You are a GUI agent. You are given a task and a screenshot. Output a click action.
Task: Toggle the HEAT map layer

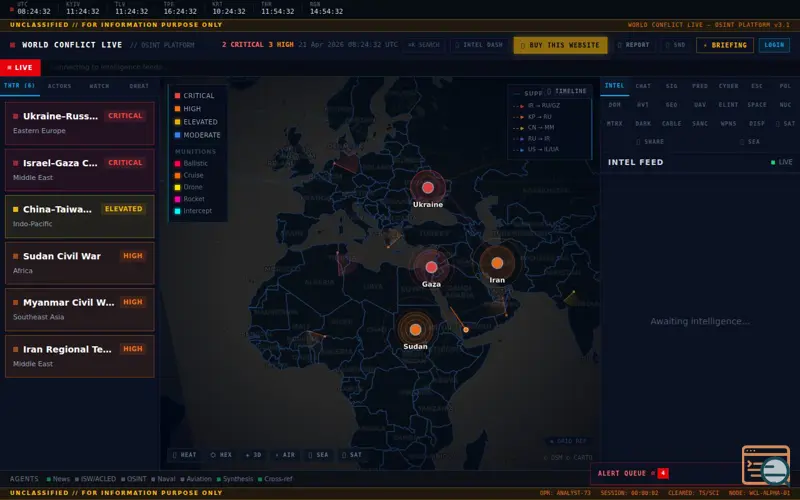click(184, 455)
